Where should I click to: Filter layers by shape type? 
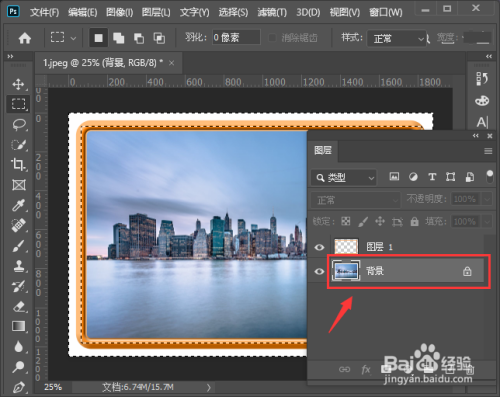coord(451,177)
